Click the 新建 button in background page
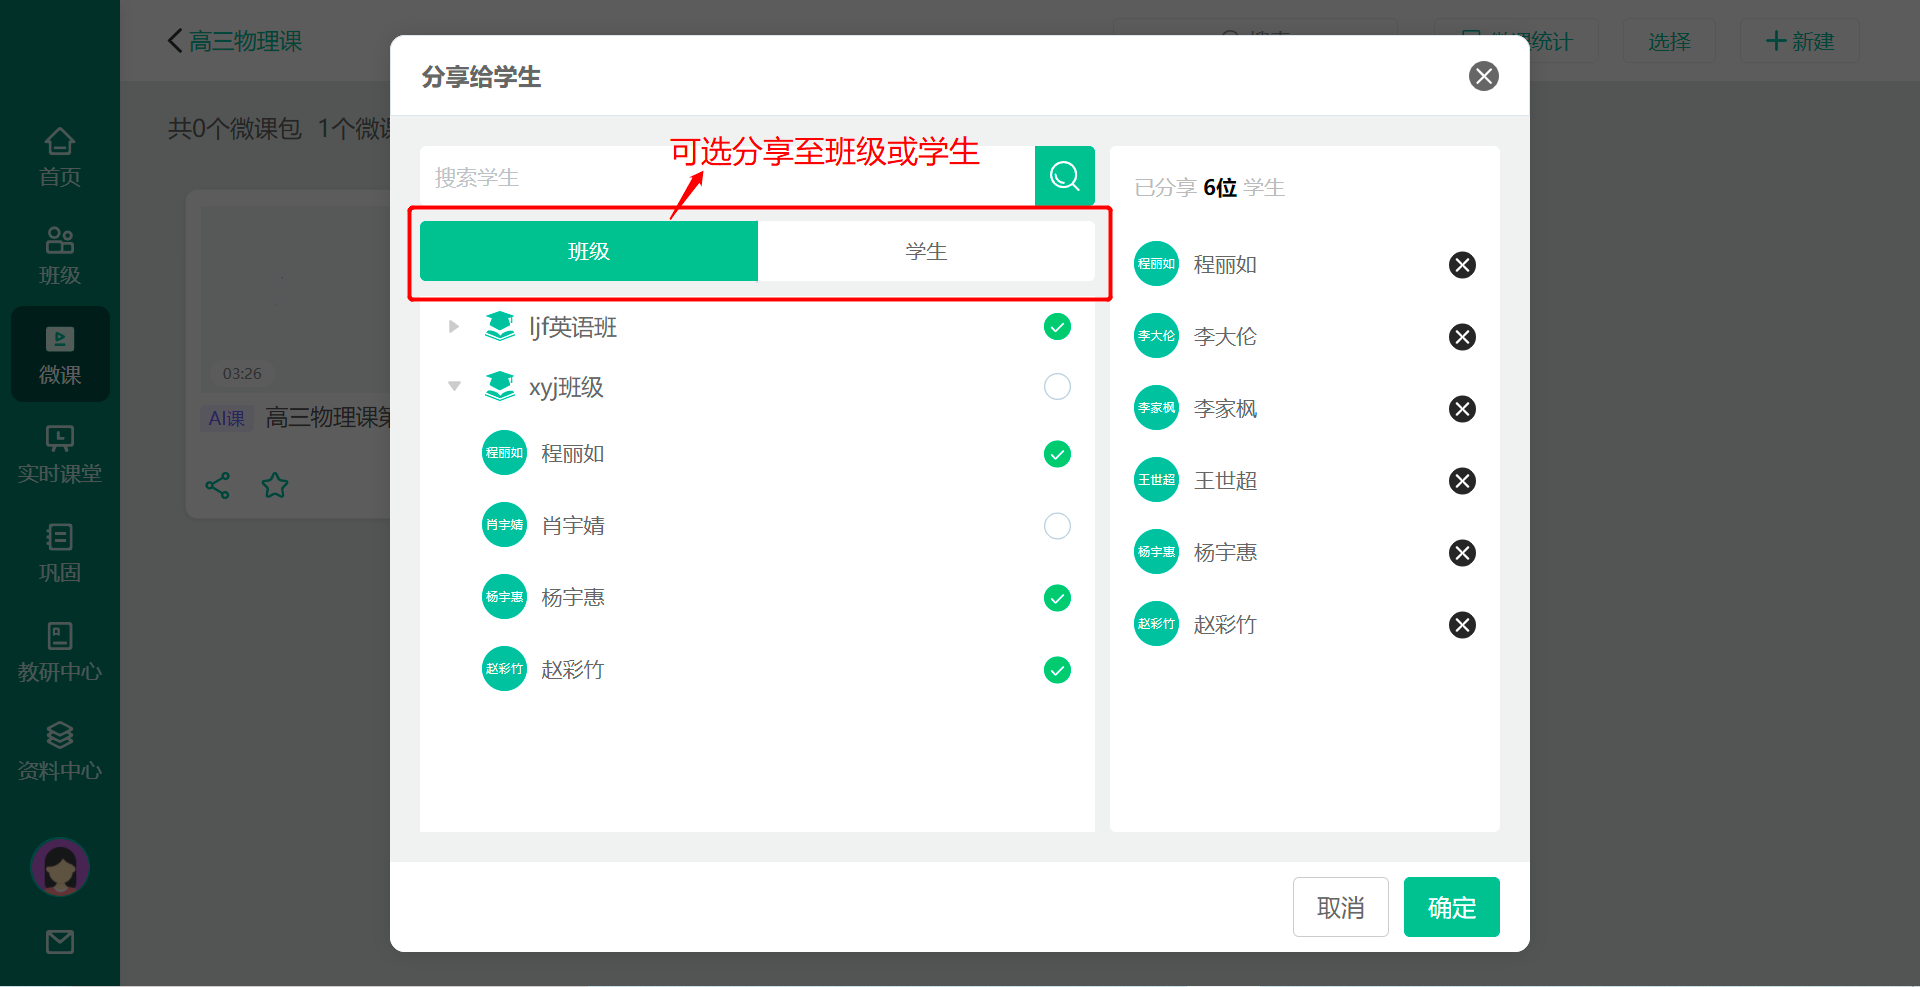The width and height of the screenshot is (1920, 987). pyautogui.click(x=1800, y=41)
